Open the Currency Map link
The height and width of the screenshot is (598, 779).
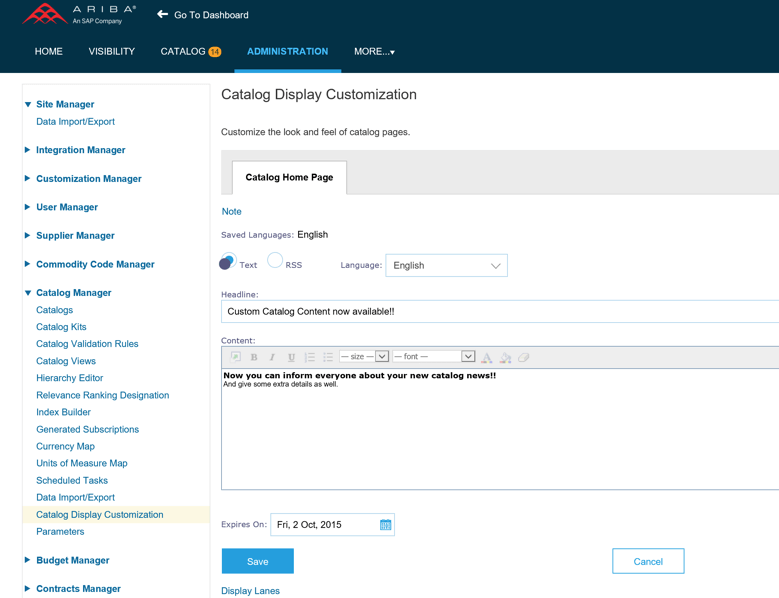pos(66,446)
